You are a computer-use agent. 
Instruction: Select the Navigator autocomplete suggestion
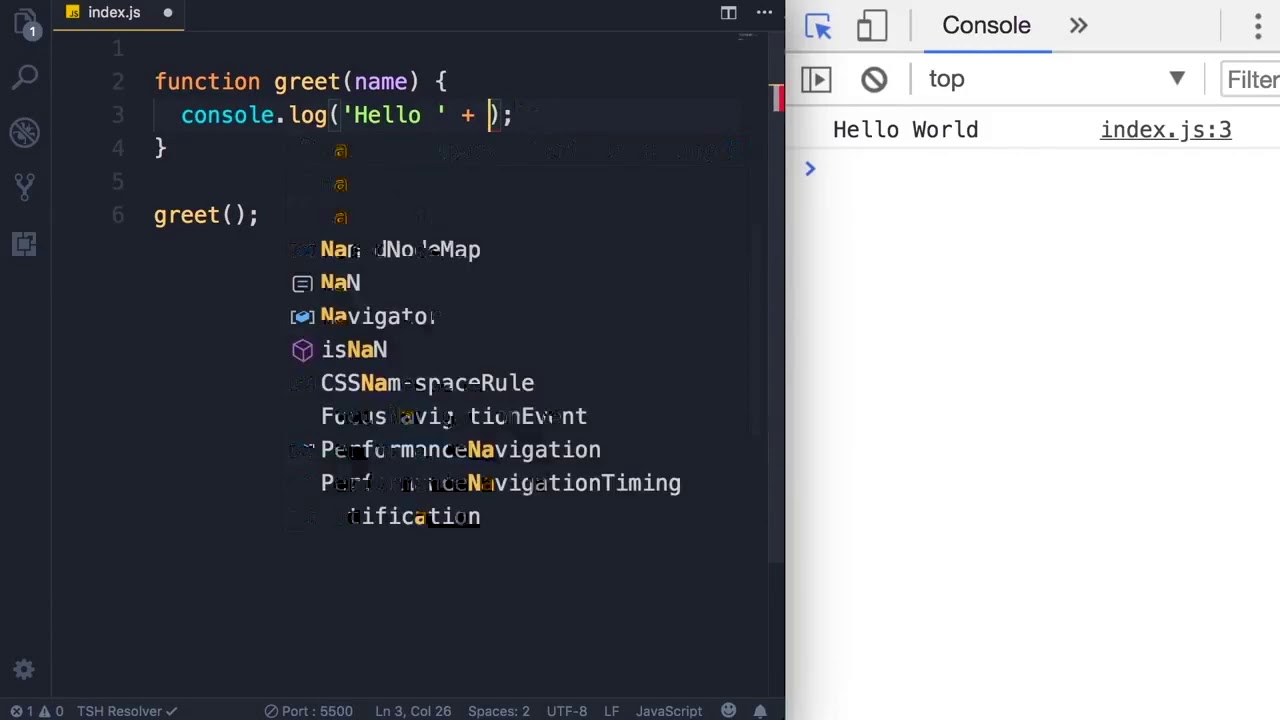377,317
